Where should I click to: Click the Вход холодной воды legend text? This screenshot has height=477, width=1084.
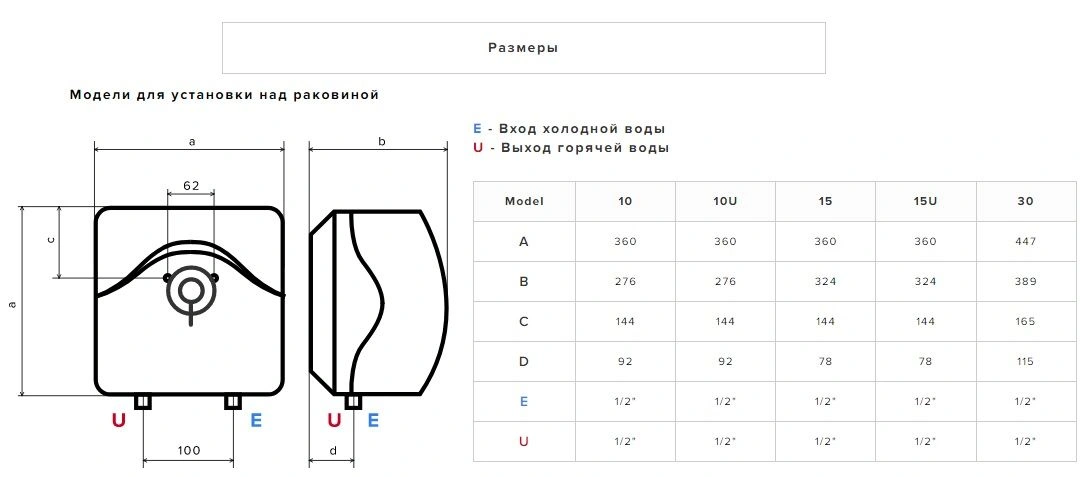[x=582, y=129]
